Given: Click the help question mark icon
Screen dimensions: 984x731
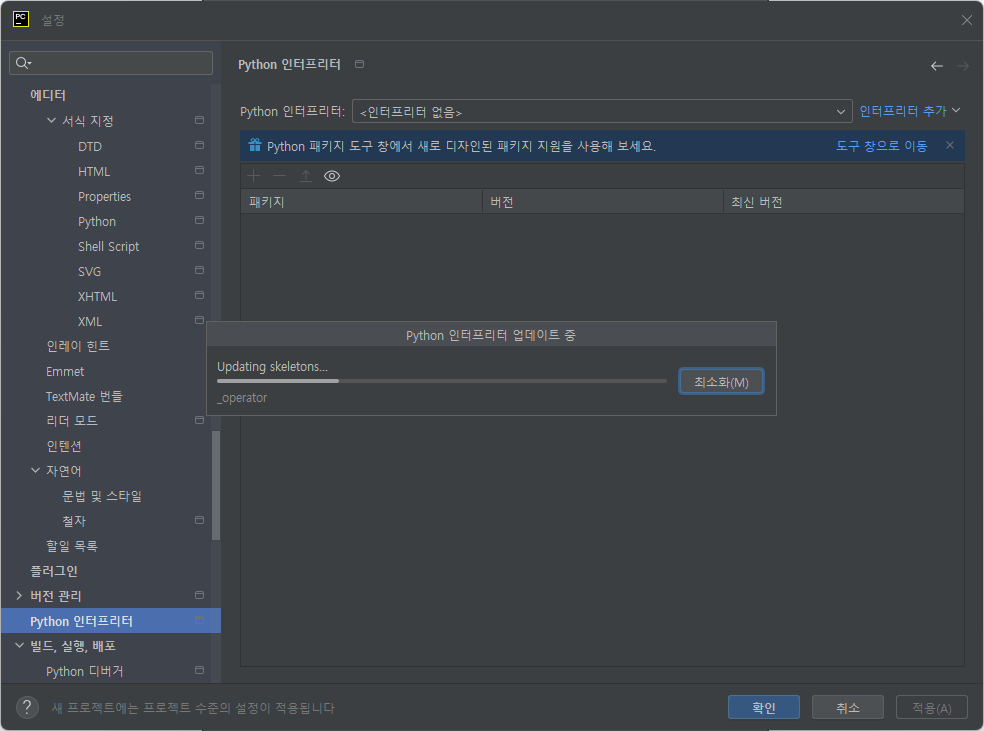Looking at the screenshot, I should 27,707.
